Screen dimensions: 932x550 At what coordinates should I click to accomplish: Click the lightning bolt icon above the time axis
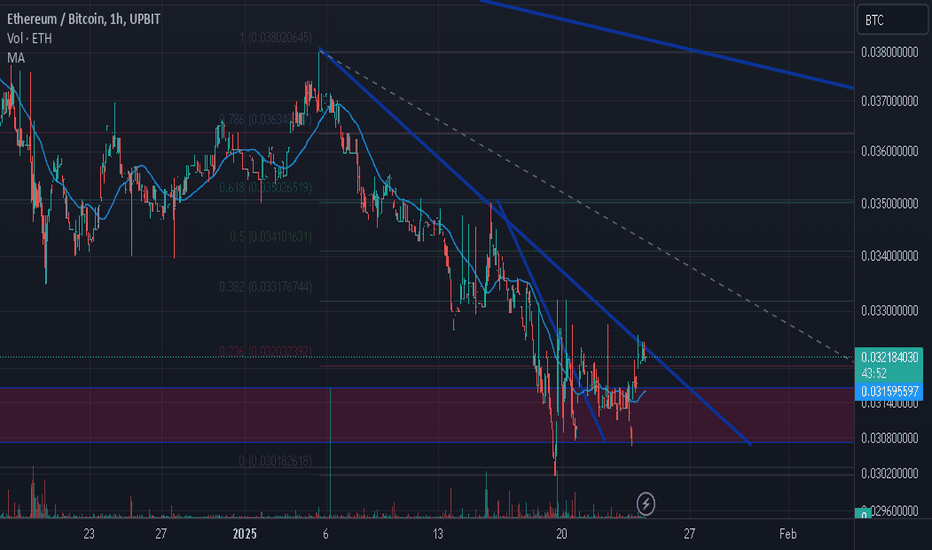point(646,504)
